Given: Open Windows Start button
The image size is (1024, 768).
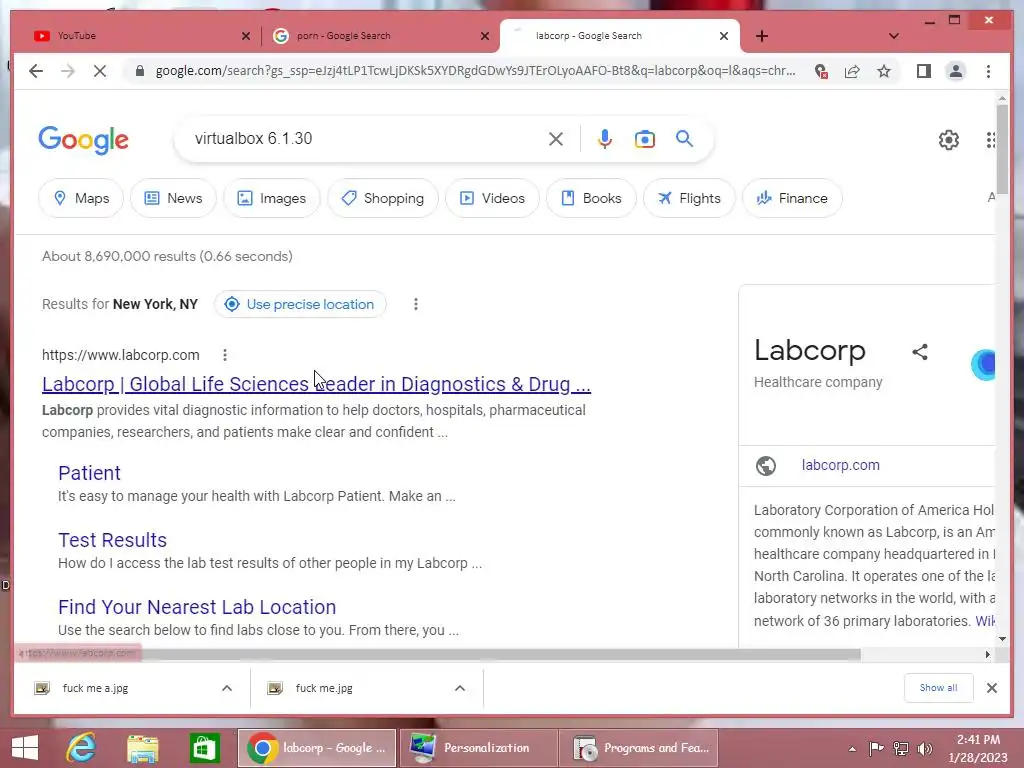Looking at the screenshot, I should click(x=25, y=748).
